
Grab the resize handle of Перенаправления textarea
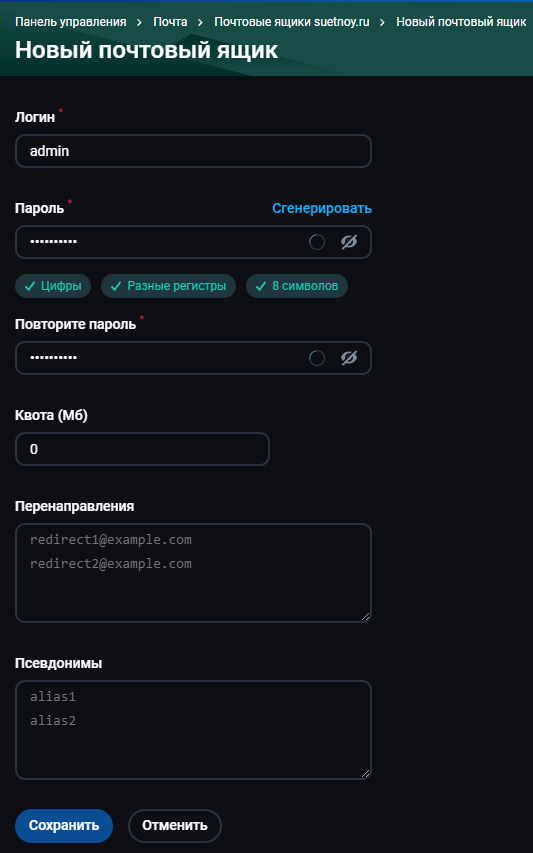click(x=365, y=616)
